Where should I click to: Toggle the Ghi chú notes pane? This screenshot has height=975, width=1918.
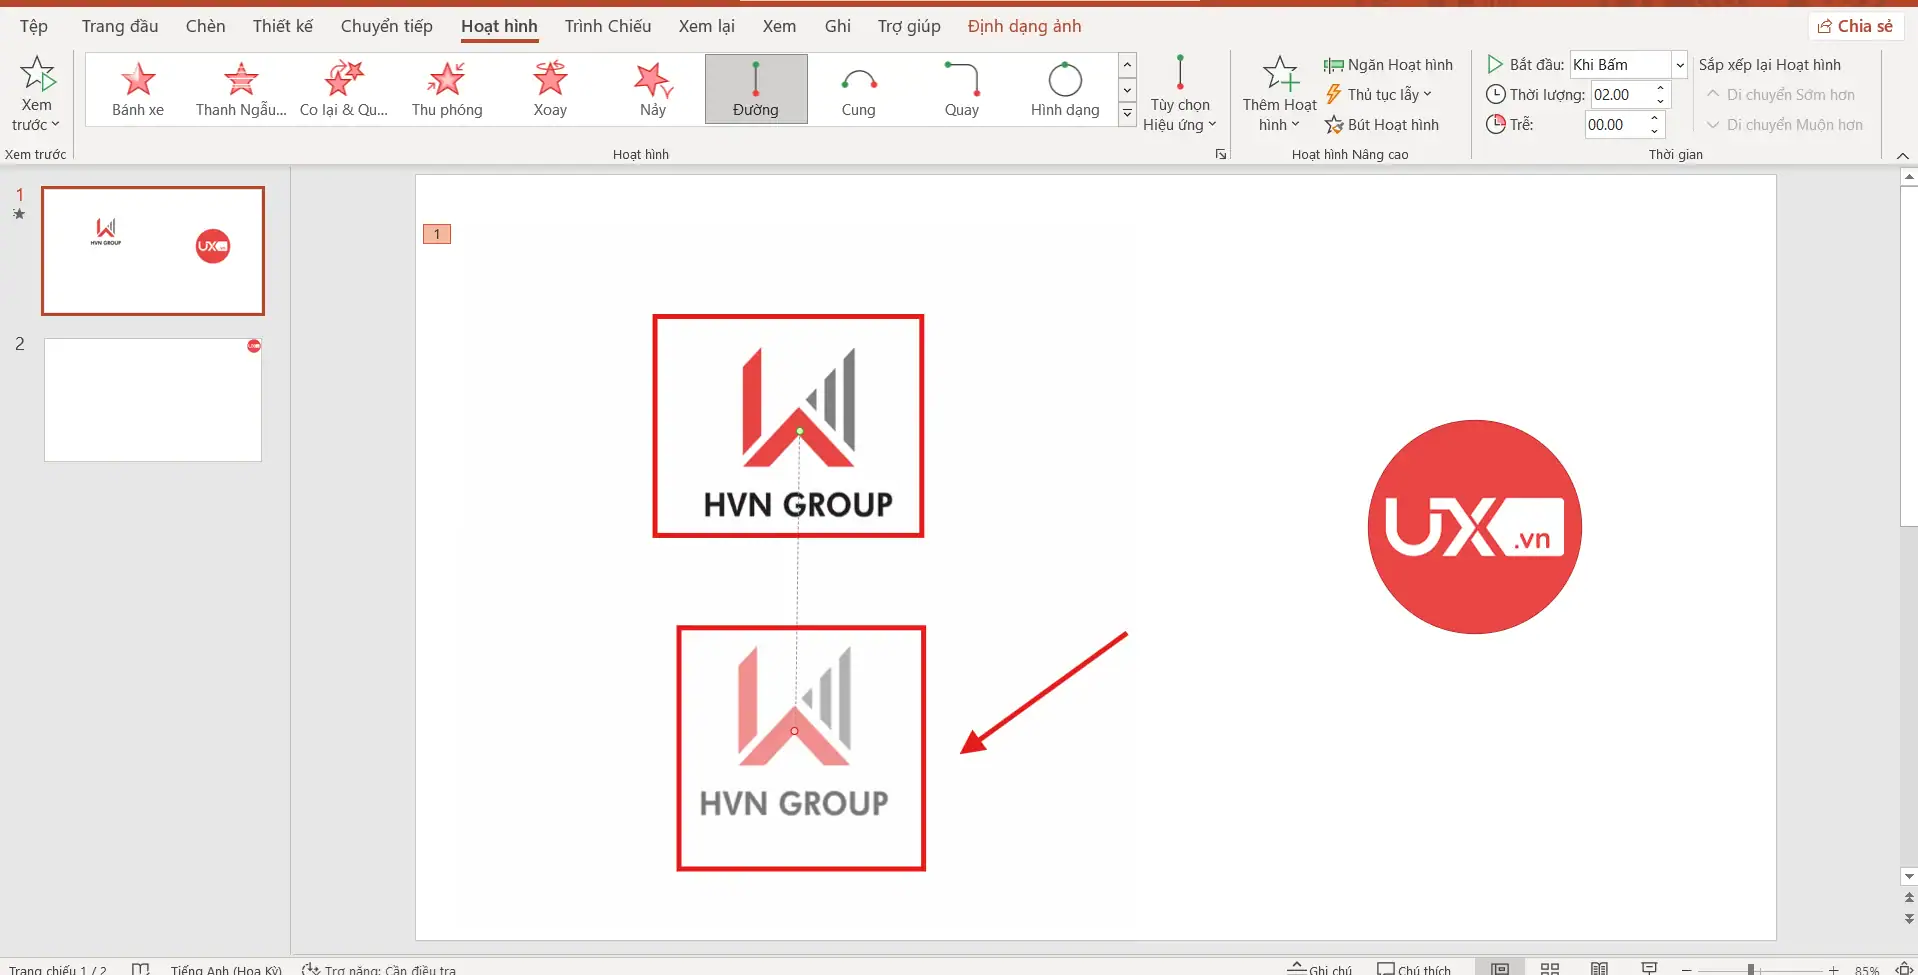[1319, 968]
